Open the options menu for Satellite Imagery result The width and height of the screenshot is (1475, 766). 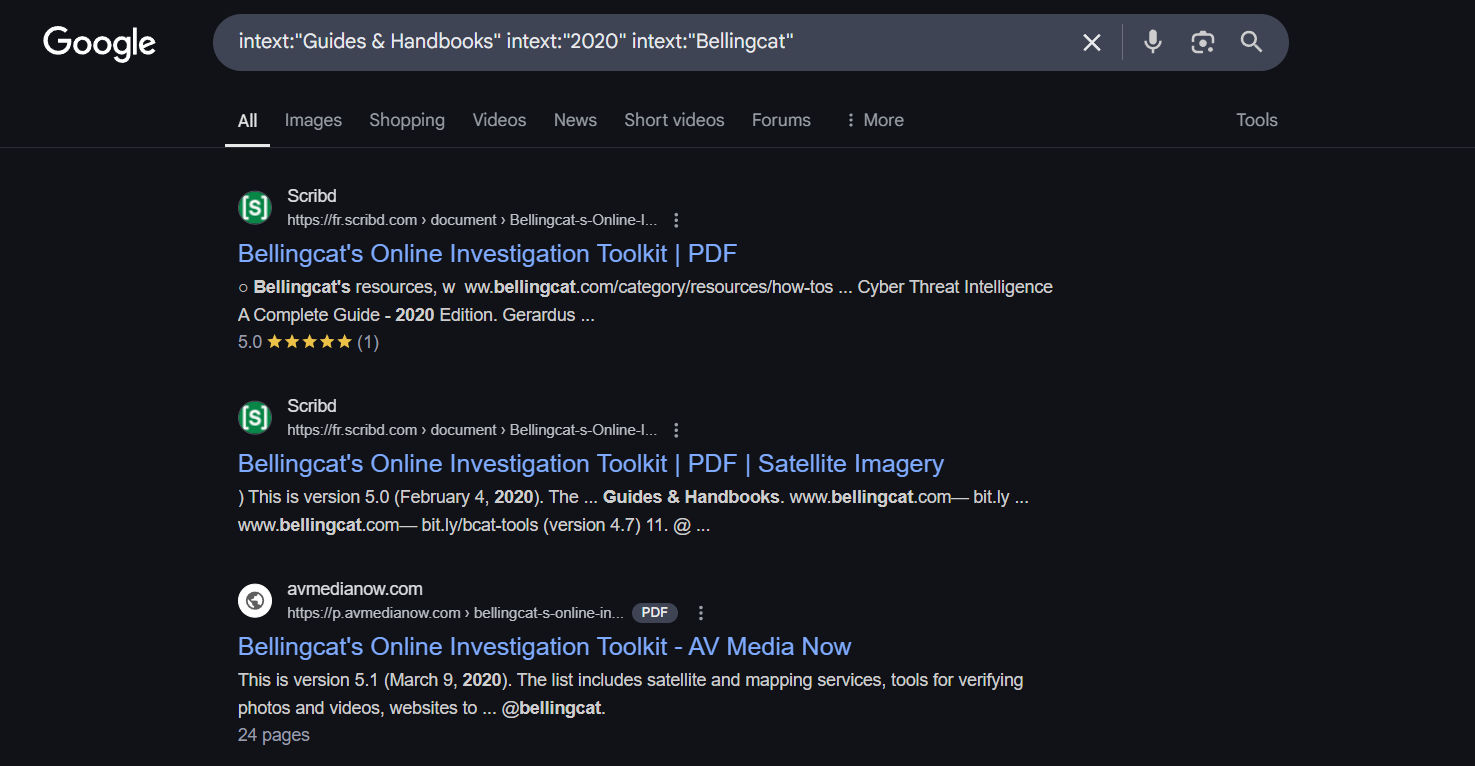click(x=677, y=430)
